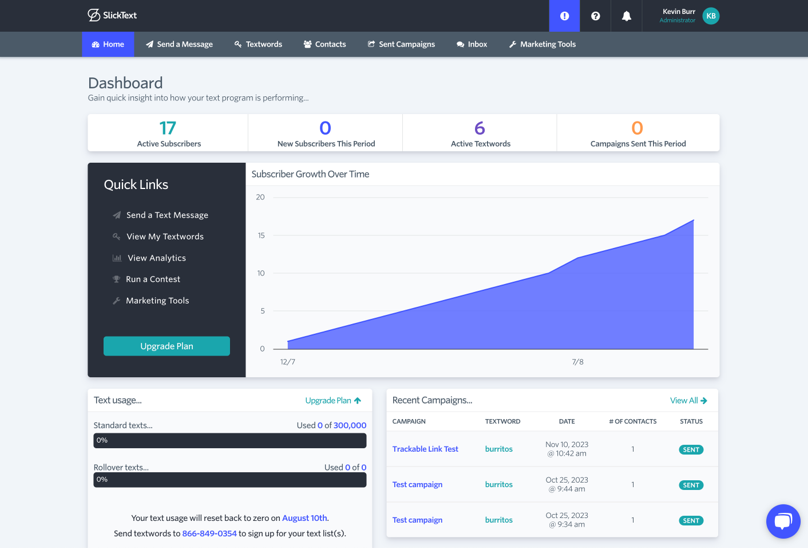Open the live chat bubble widget
The image size is (808, 548).
coord(783,521)
